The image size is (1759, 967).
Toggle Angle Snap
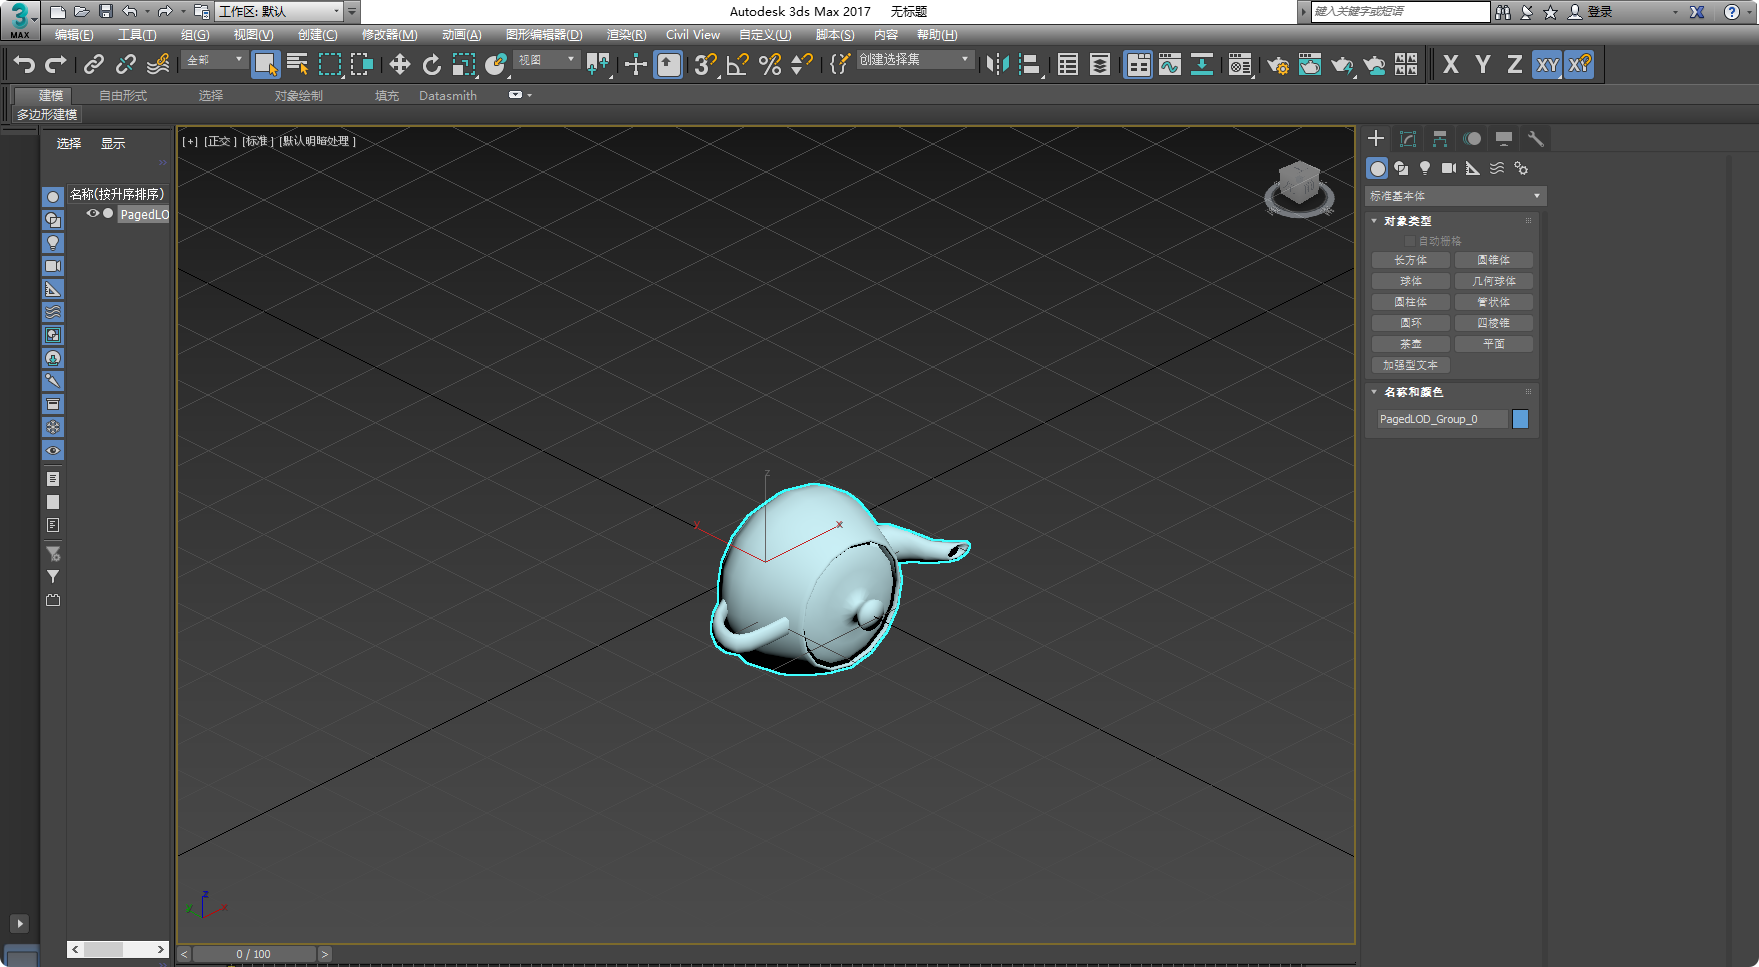coord(738,65)
